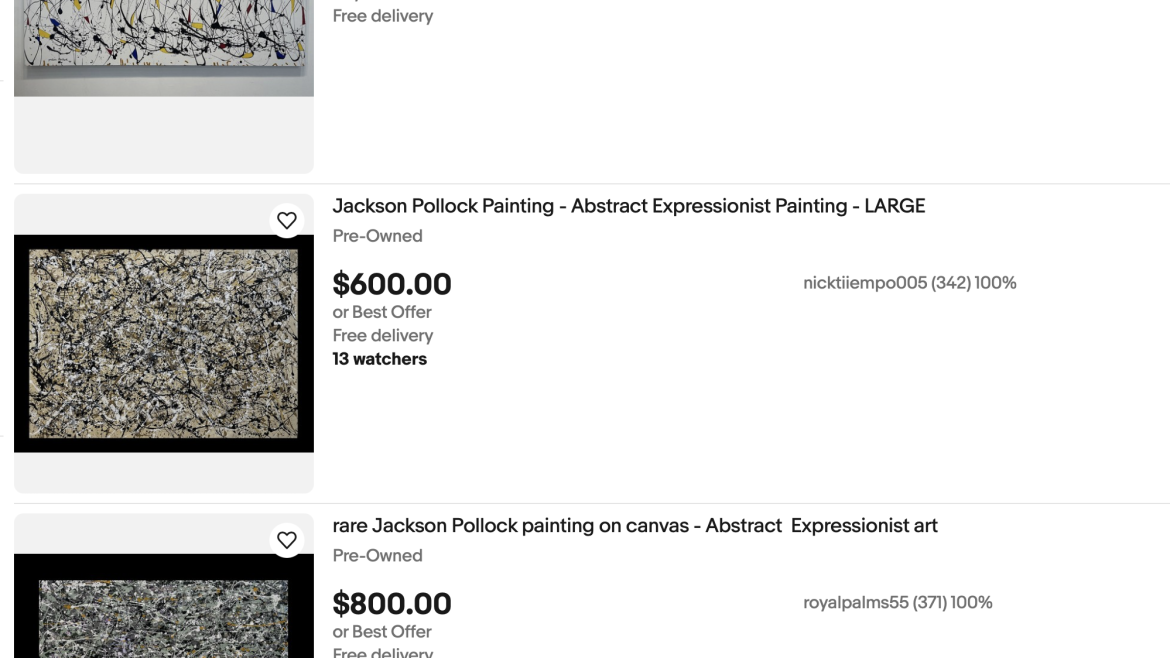1170x658 pixels.
Task: Select 'or Best Offer' under the $800.00 price
Action: 382,631
